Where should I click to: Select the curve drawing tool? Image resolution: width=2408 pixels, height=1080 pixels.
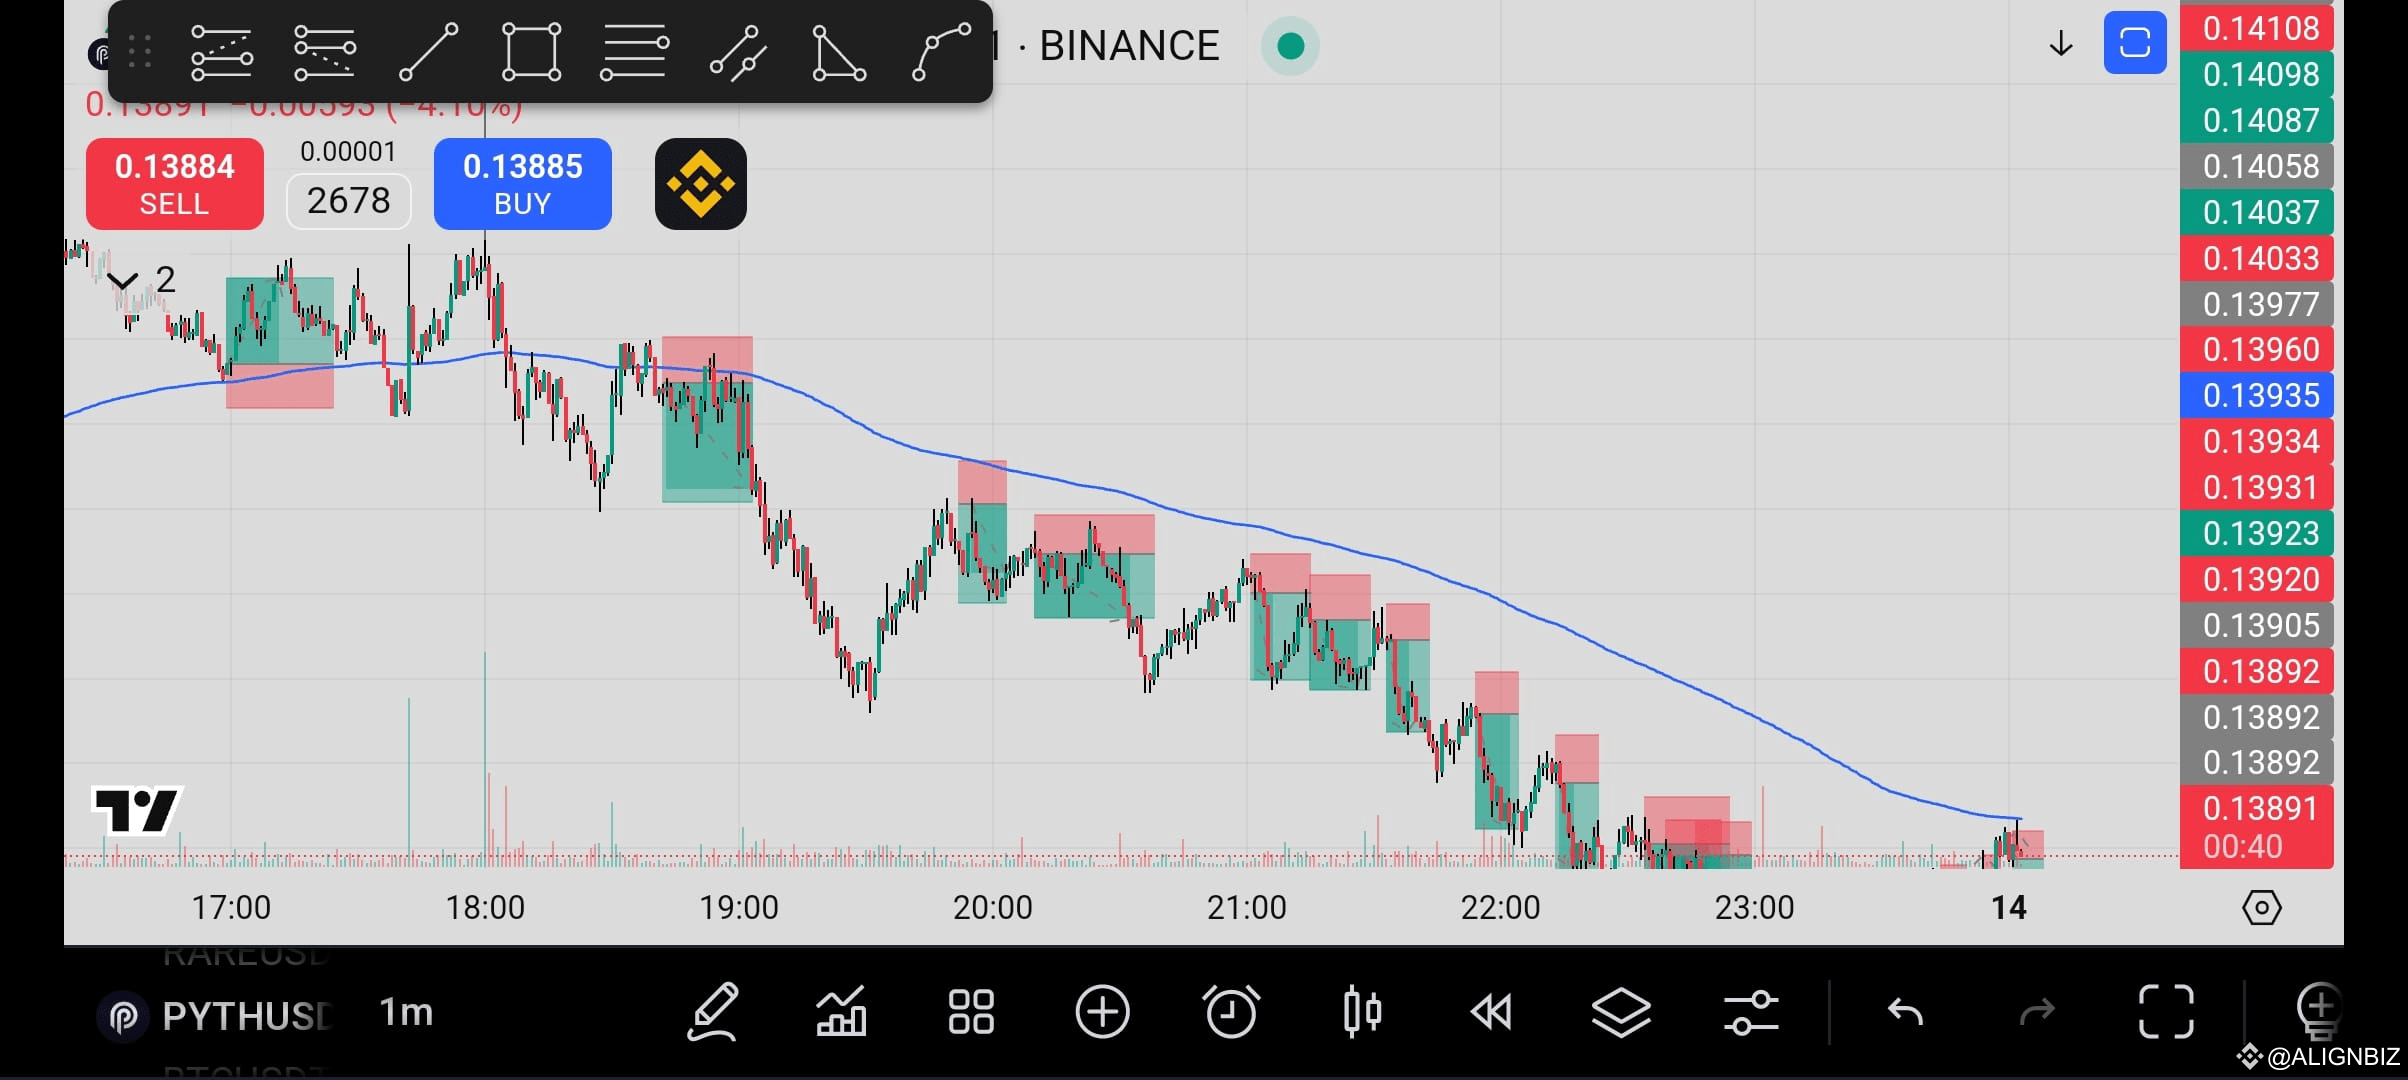pos(940,51)
